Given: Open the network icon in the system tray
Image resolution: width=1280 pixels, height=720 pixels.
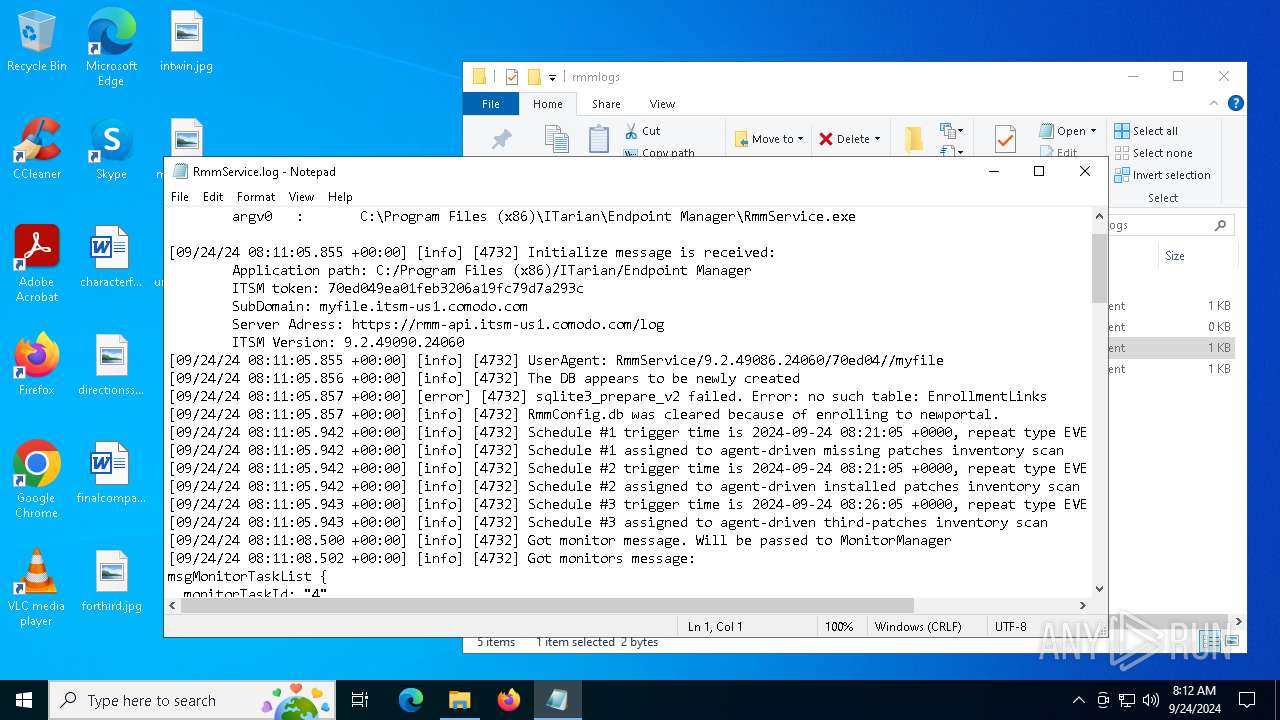Looking at the screenshot, I should (x=1127, y=700).
